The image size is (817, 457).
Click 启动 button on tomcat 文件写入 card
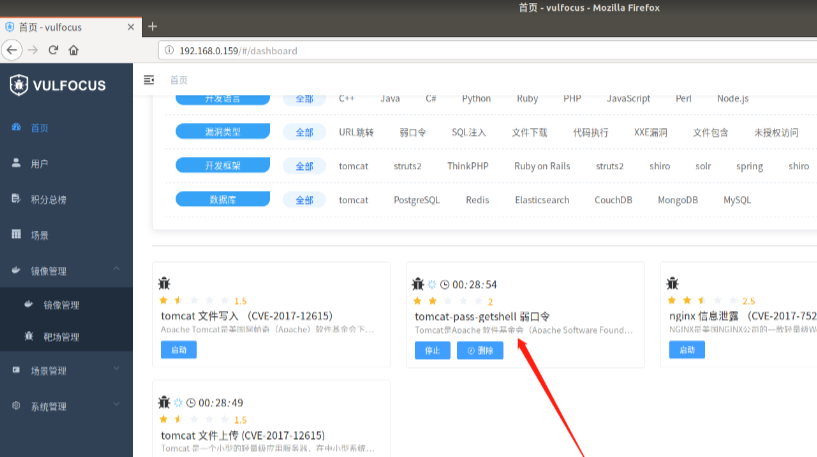[178, 350]
